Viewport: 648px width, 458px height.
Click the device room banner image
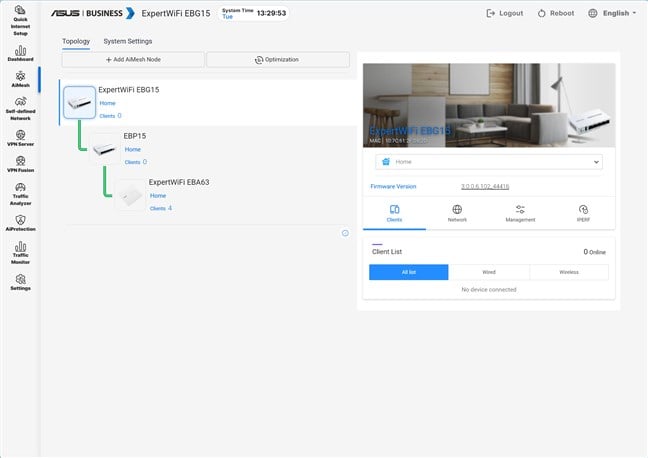489,105
